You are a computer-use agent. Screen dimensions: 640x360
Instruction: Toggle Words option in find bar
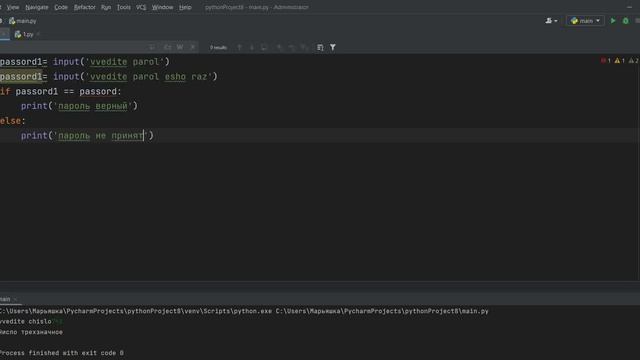[180, 47]
